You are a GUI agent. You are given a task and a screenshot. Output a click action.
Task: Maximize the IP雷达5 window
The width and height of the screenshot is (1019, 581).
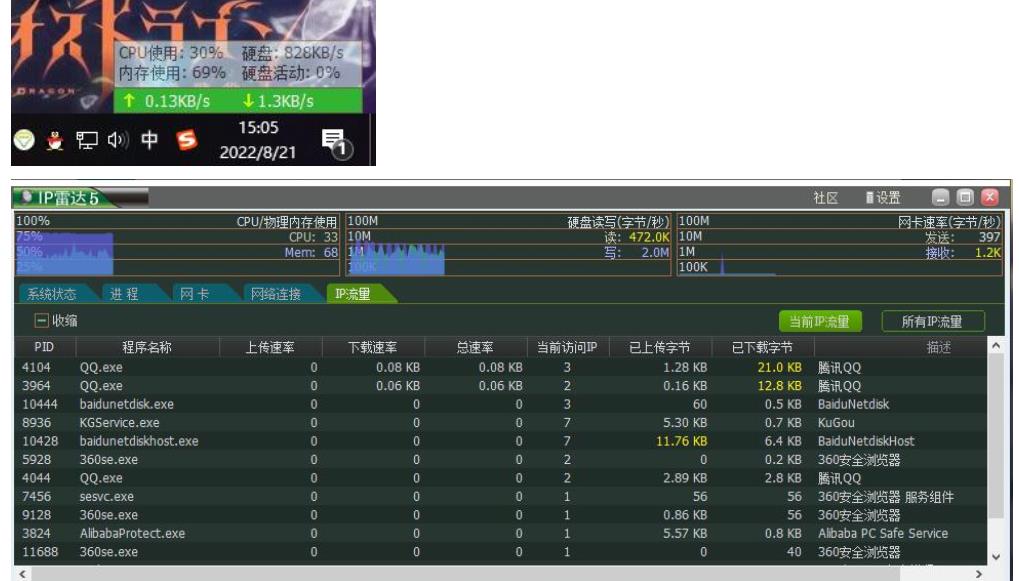point(965,197)
